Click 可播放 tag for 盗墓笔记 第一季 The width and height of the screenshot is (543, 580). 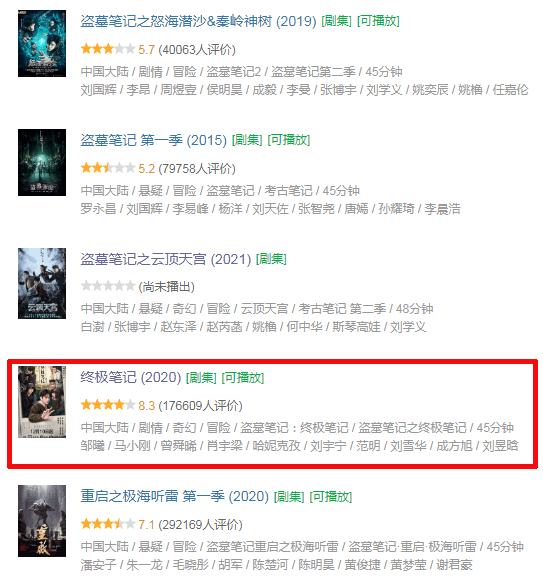pos(289,140)
